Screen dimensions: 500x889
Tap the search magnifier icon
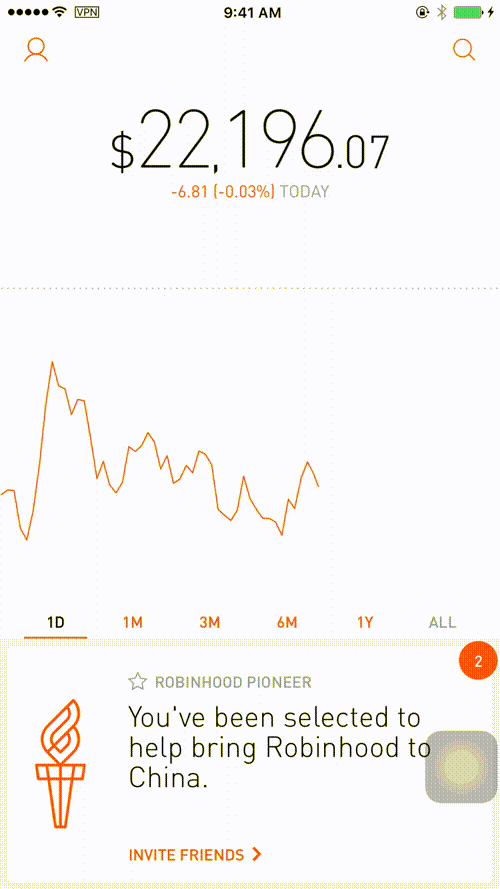(x=464, y=50)
